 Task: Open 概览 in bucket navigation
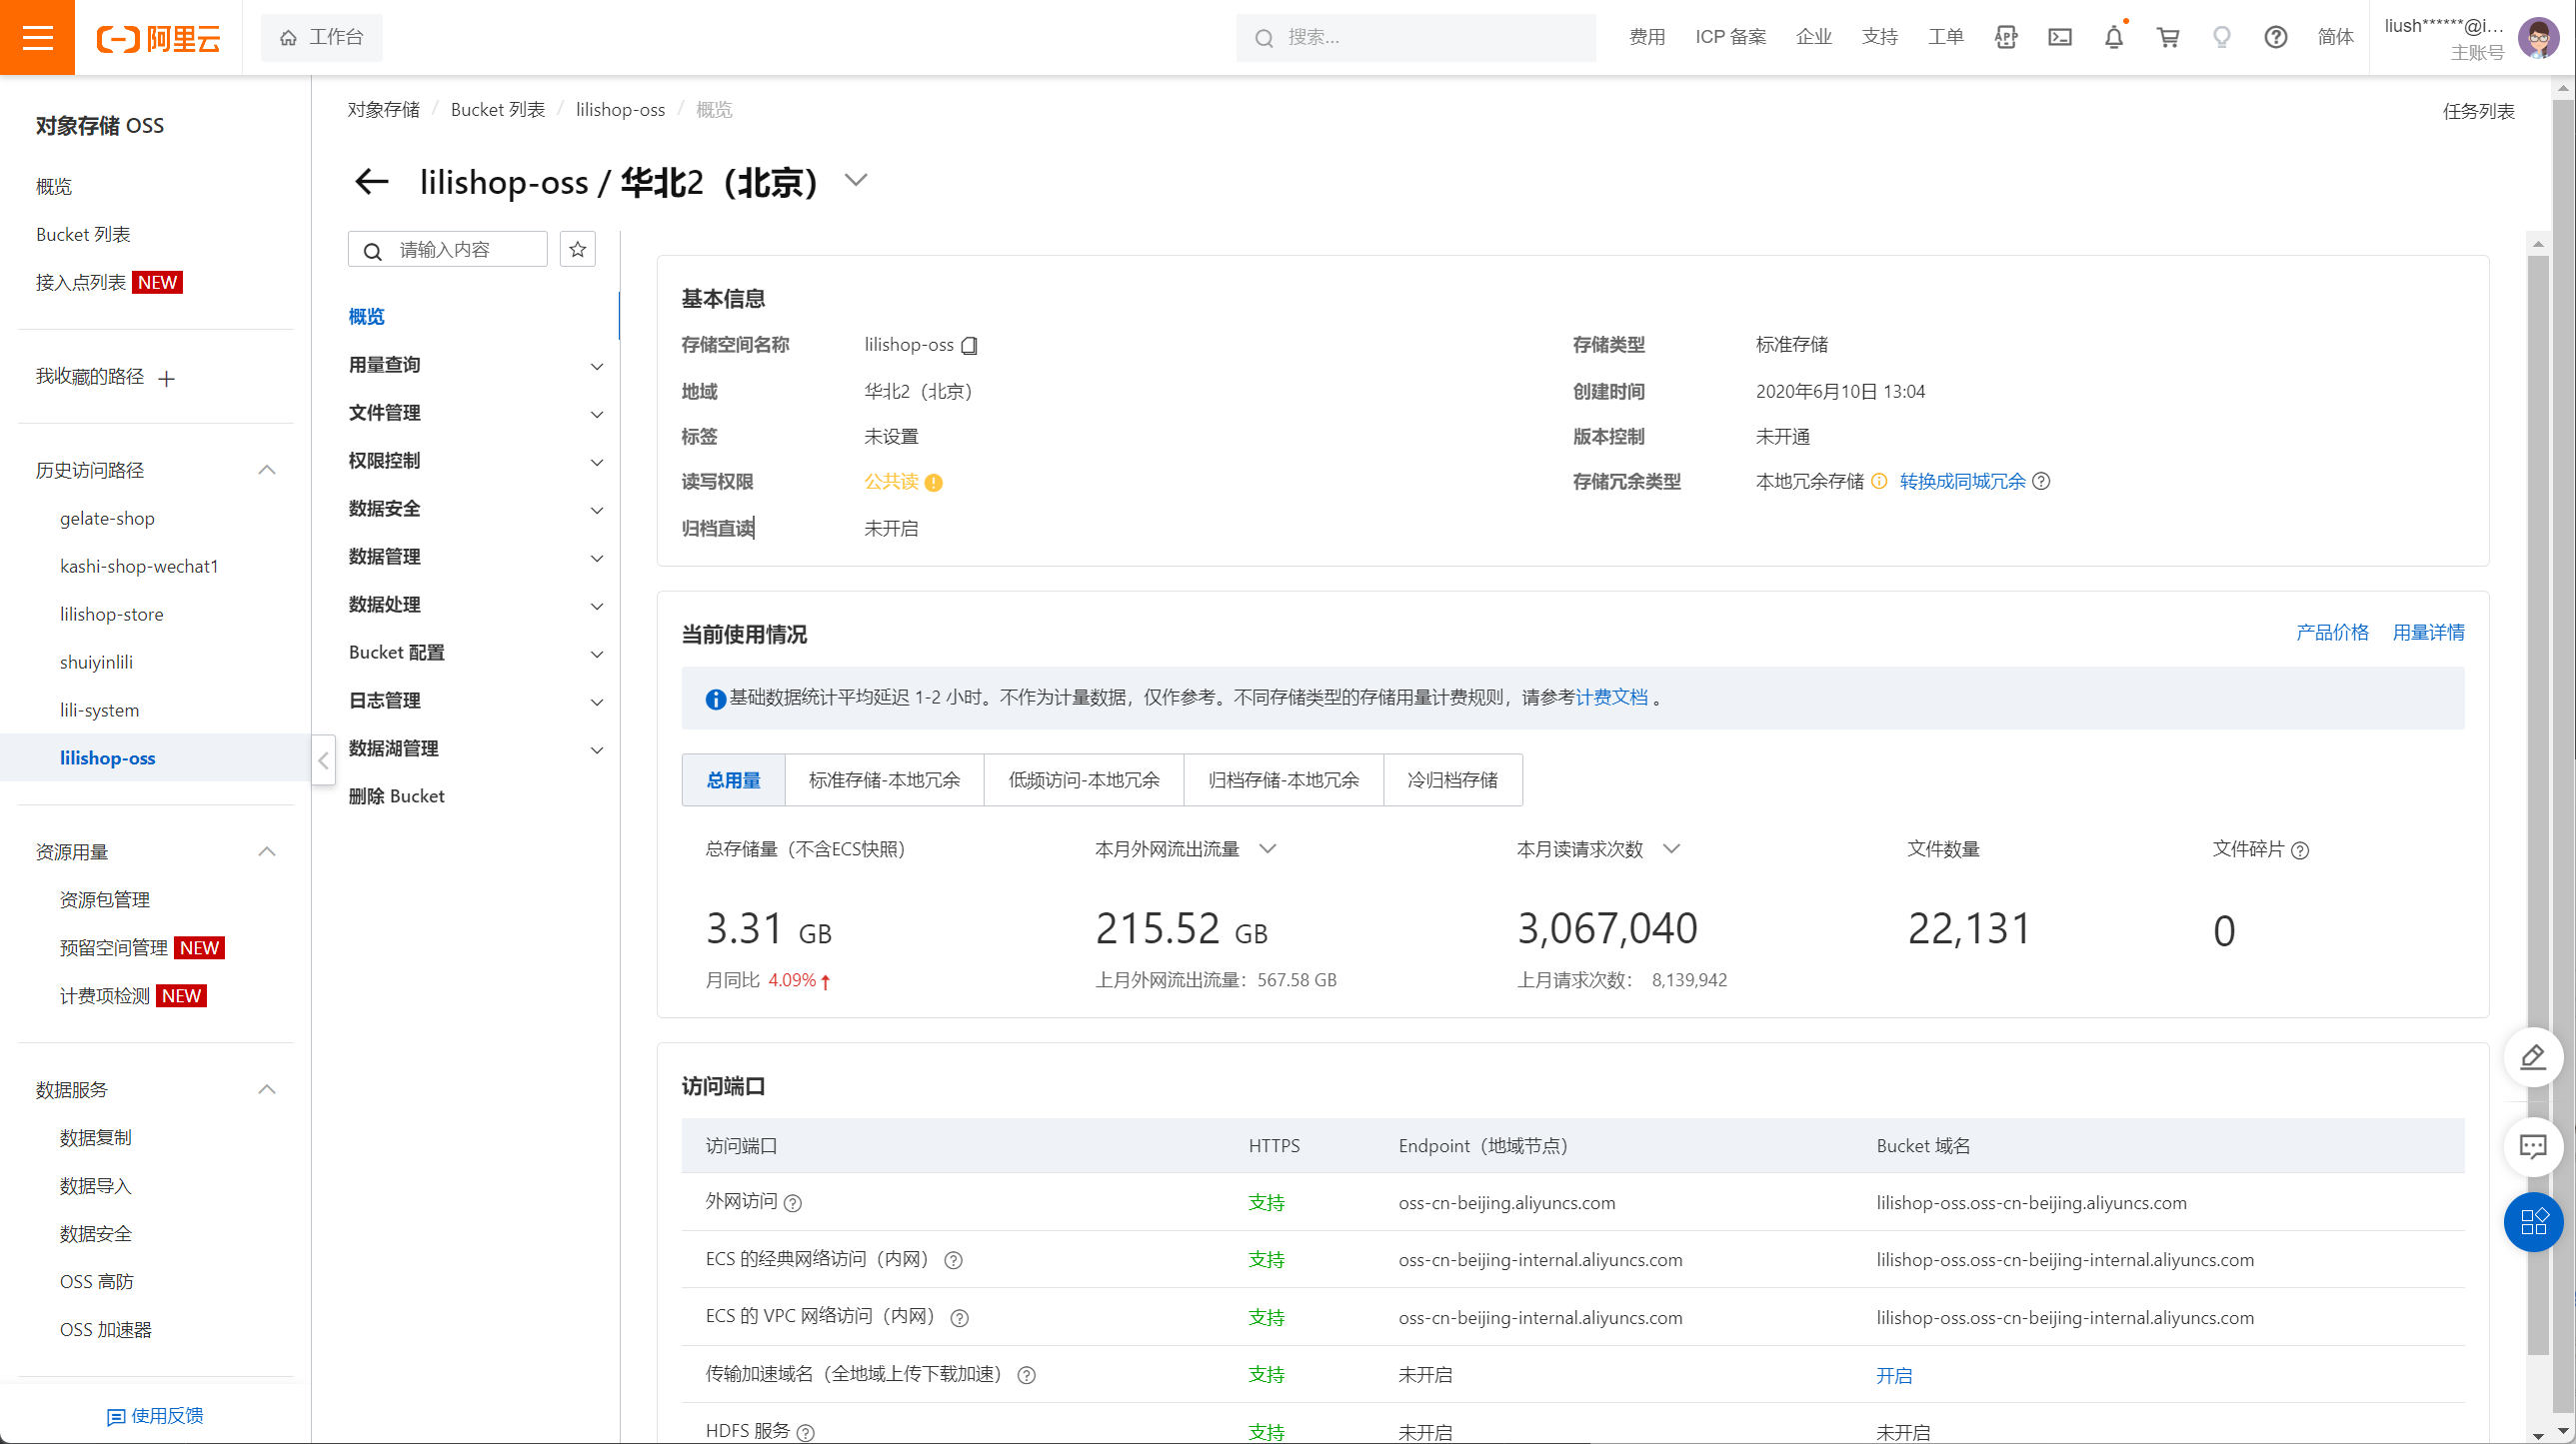point(367,317)
